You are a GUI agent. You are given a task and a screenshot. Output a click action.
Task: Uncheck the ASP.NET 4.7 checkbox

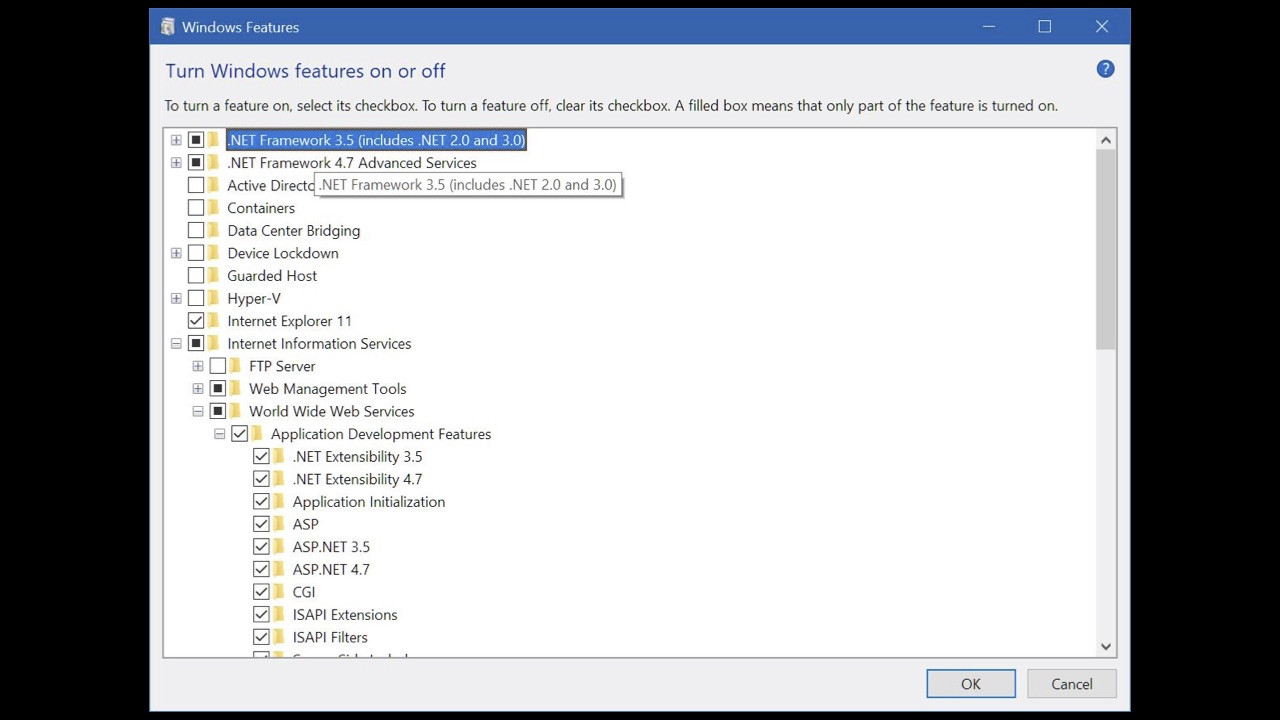(x=261, y=569)
